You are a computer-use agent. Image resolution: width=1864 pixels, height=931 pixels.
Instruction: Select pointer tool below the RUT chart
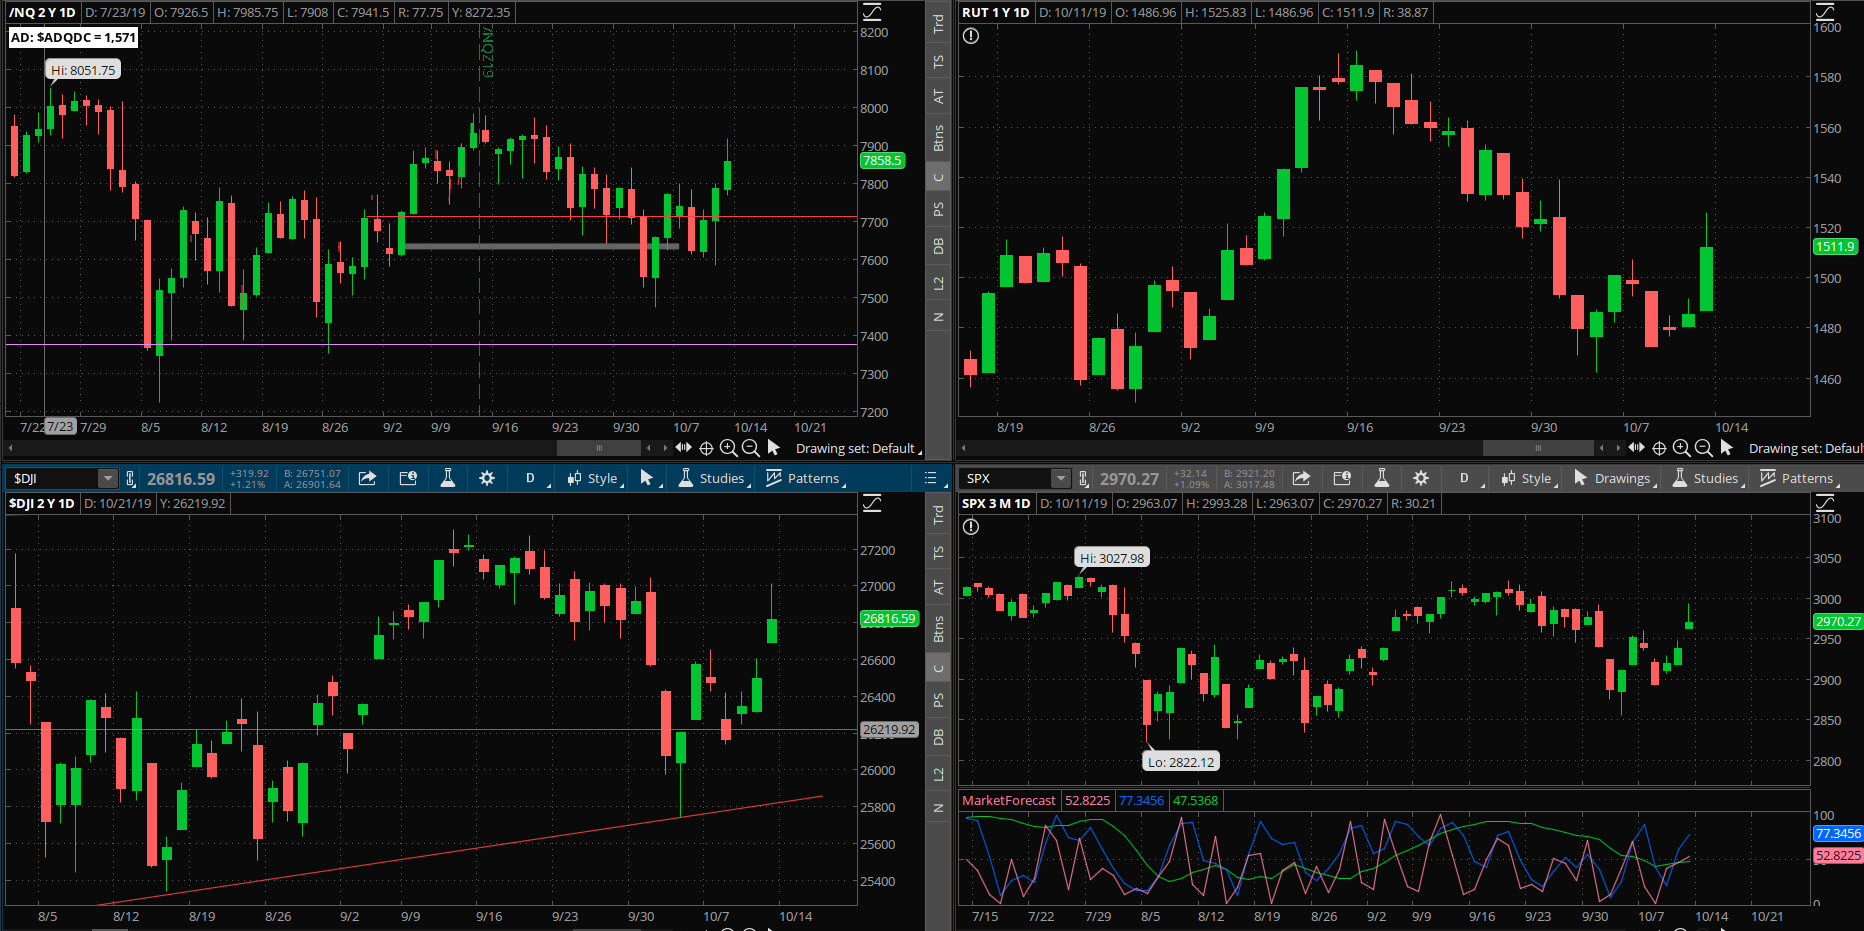1726,448
